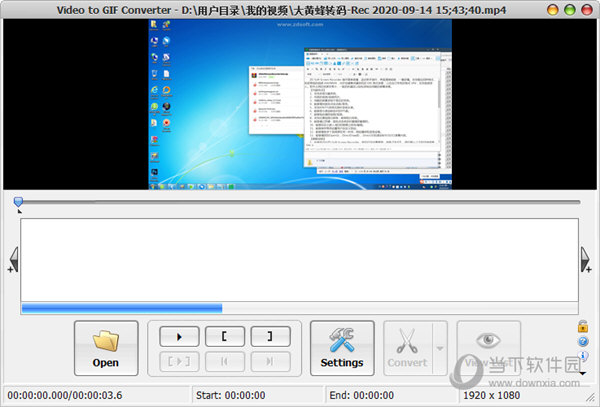The width and height of the screenshot is (600, 407).
Task: Click the video preview frame
Action: 300,104
